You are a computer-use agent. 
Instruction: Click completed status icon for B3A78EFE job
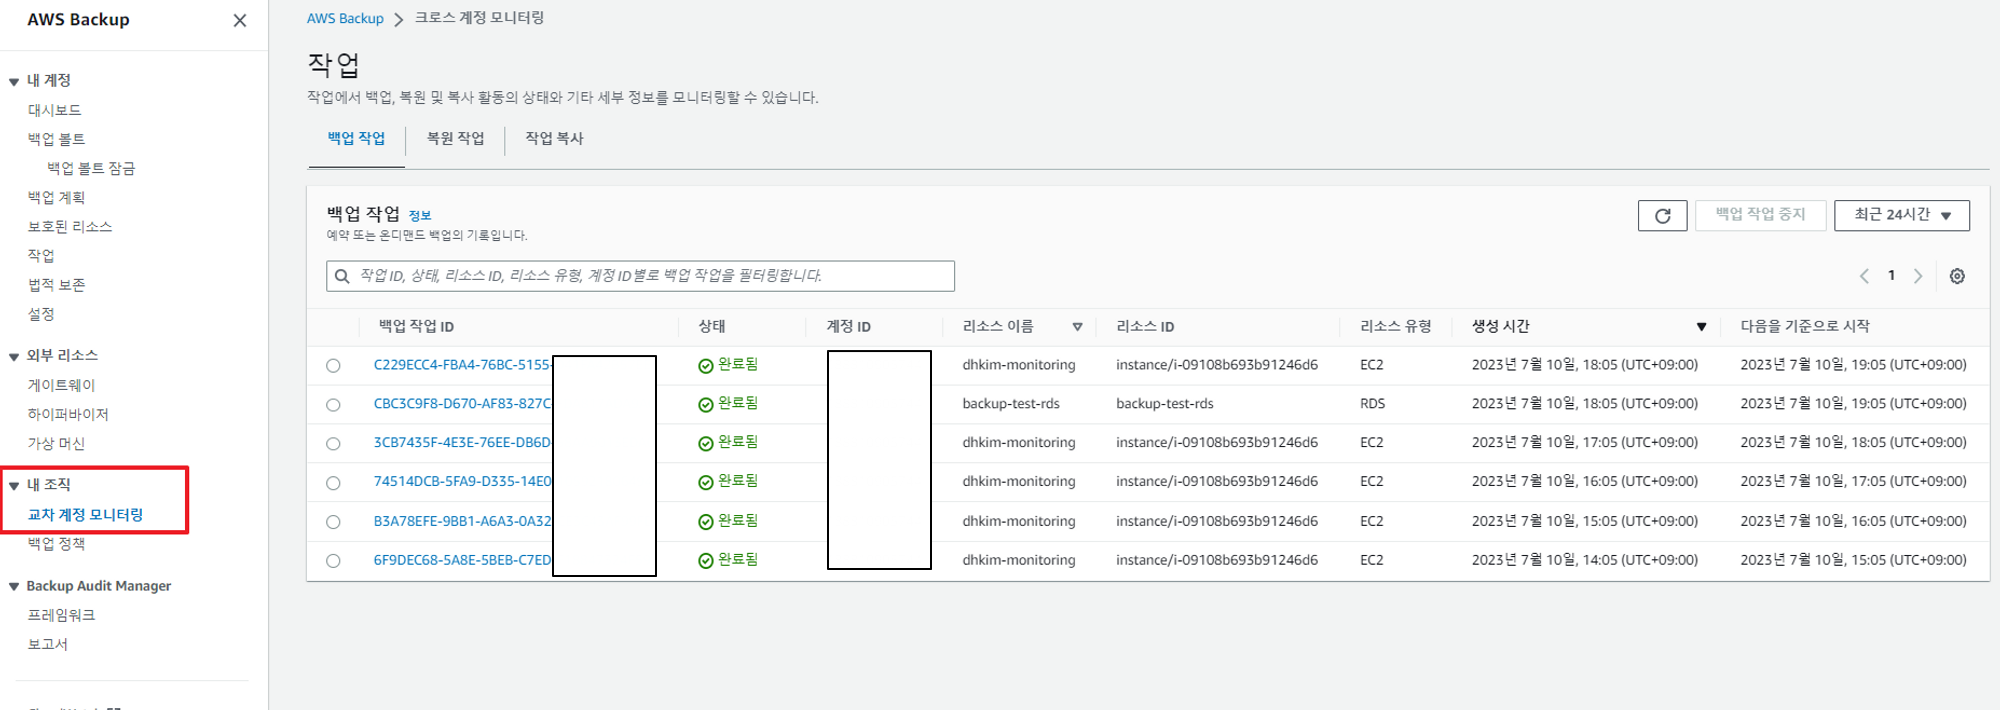click(x=705, y=522)
